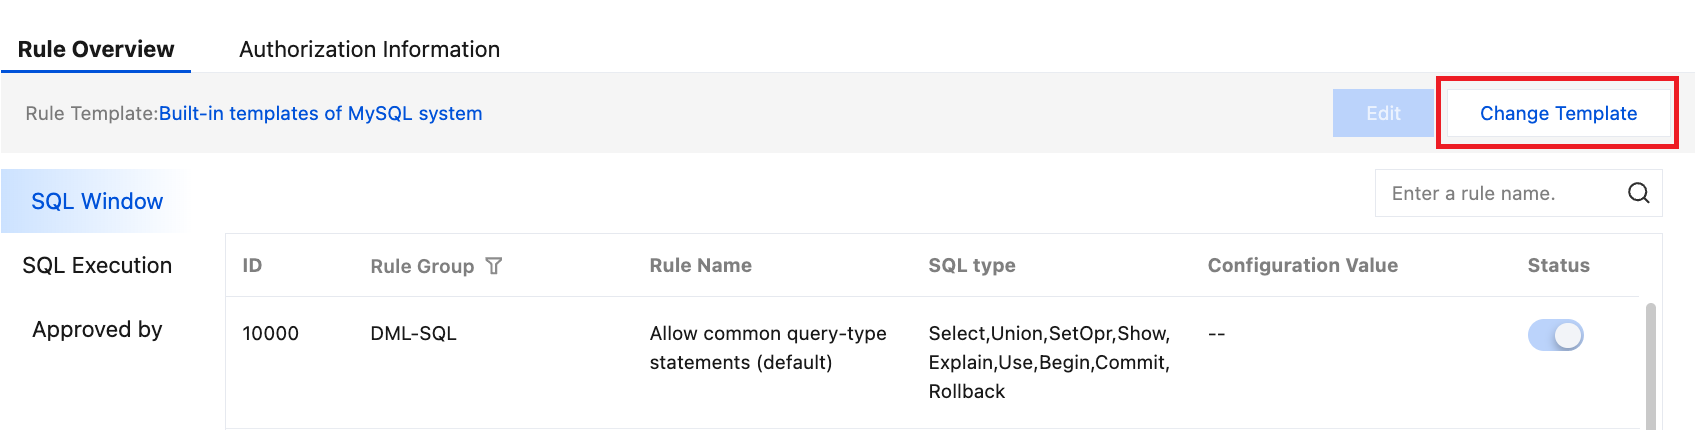Click the search magnifier icon

click(x=1638, y=193)
